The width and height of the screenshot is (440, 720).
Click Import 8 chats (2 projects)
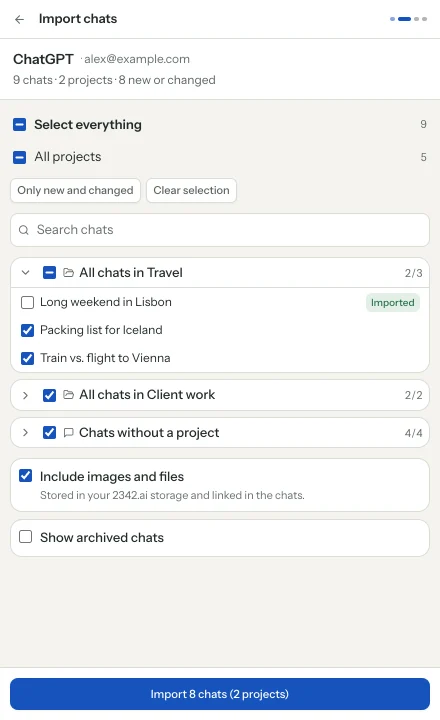(220, 694)
